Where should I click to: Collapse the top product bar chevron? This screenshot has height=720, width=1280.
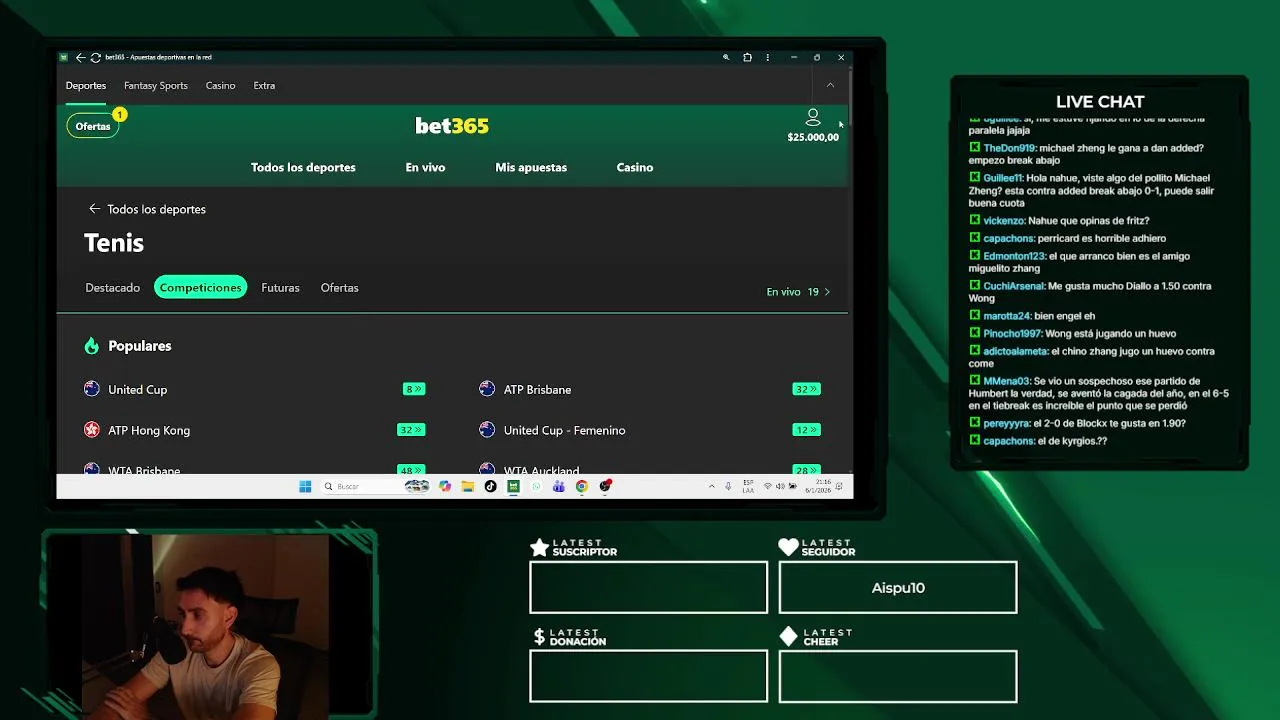[830, 85]
